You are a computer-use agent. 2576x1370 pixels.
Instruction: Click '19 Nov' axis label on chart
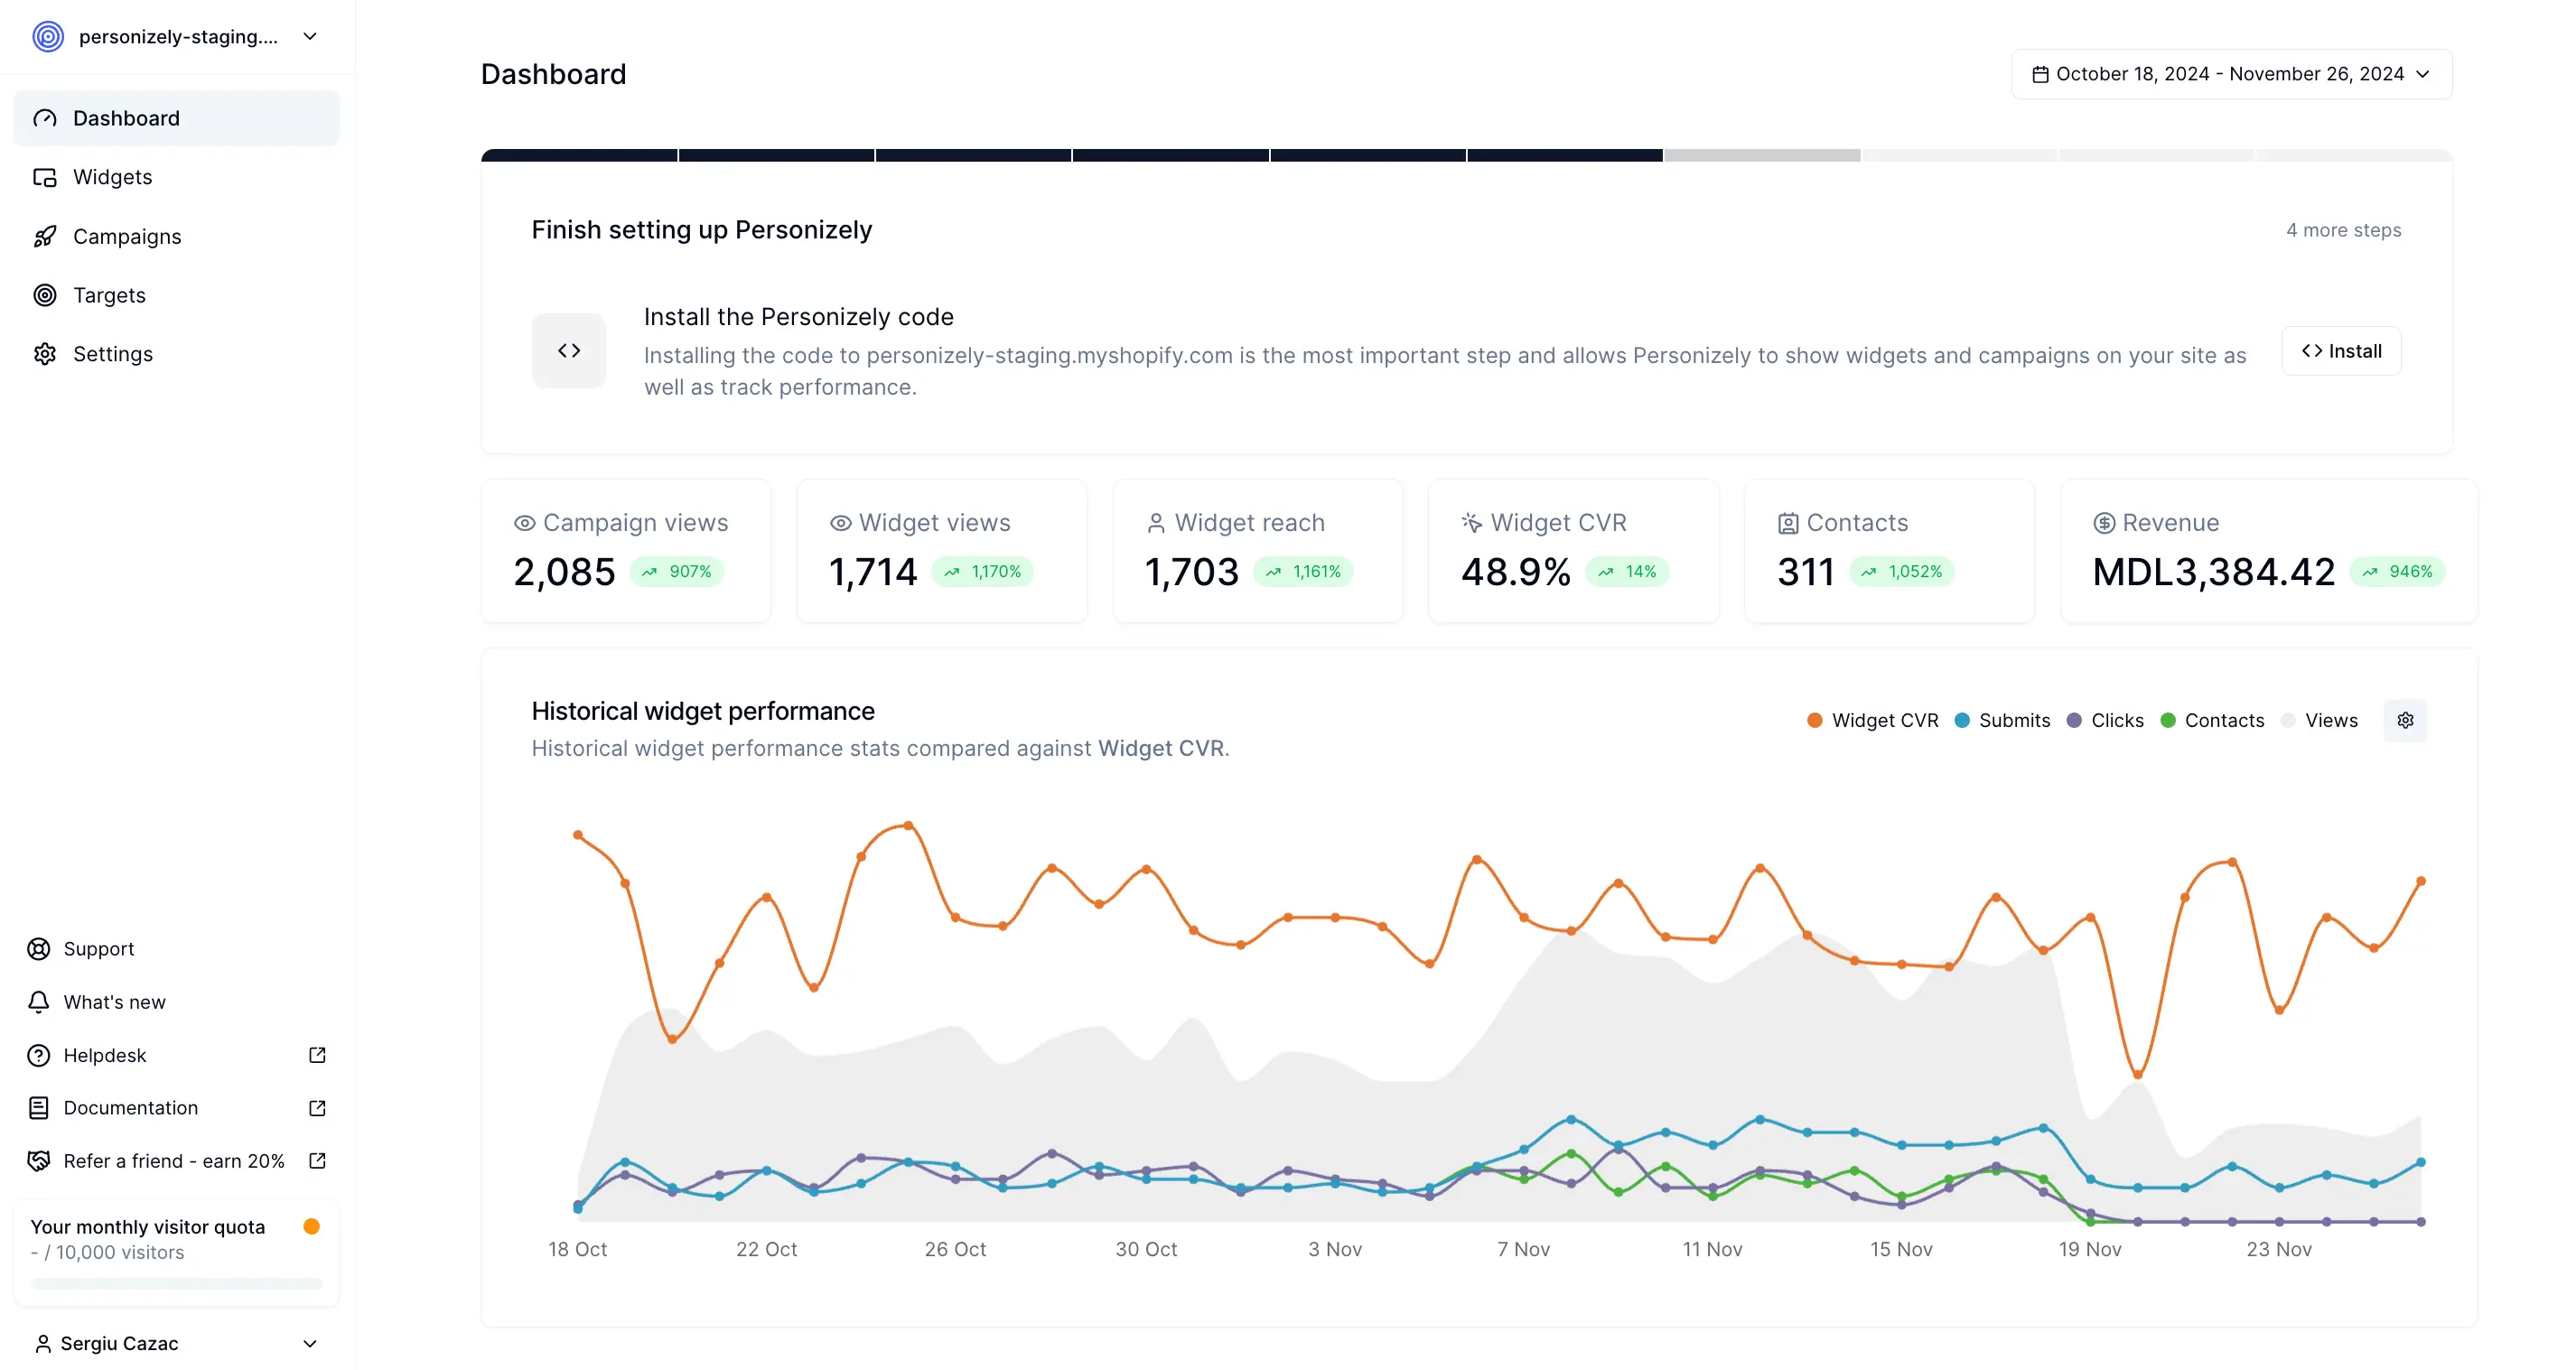(2090, 1249)
